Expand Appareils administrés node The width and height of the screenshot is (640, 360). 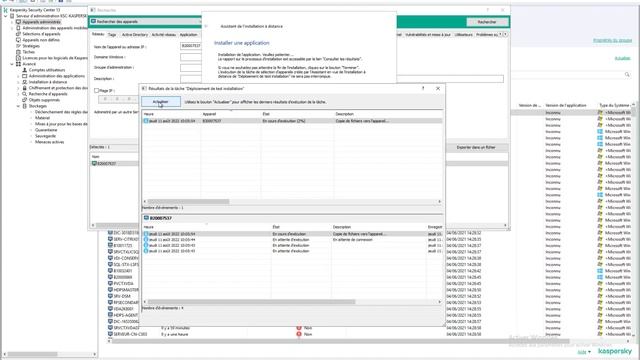pos(12,22)
